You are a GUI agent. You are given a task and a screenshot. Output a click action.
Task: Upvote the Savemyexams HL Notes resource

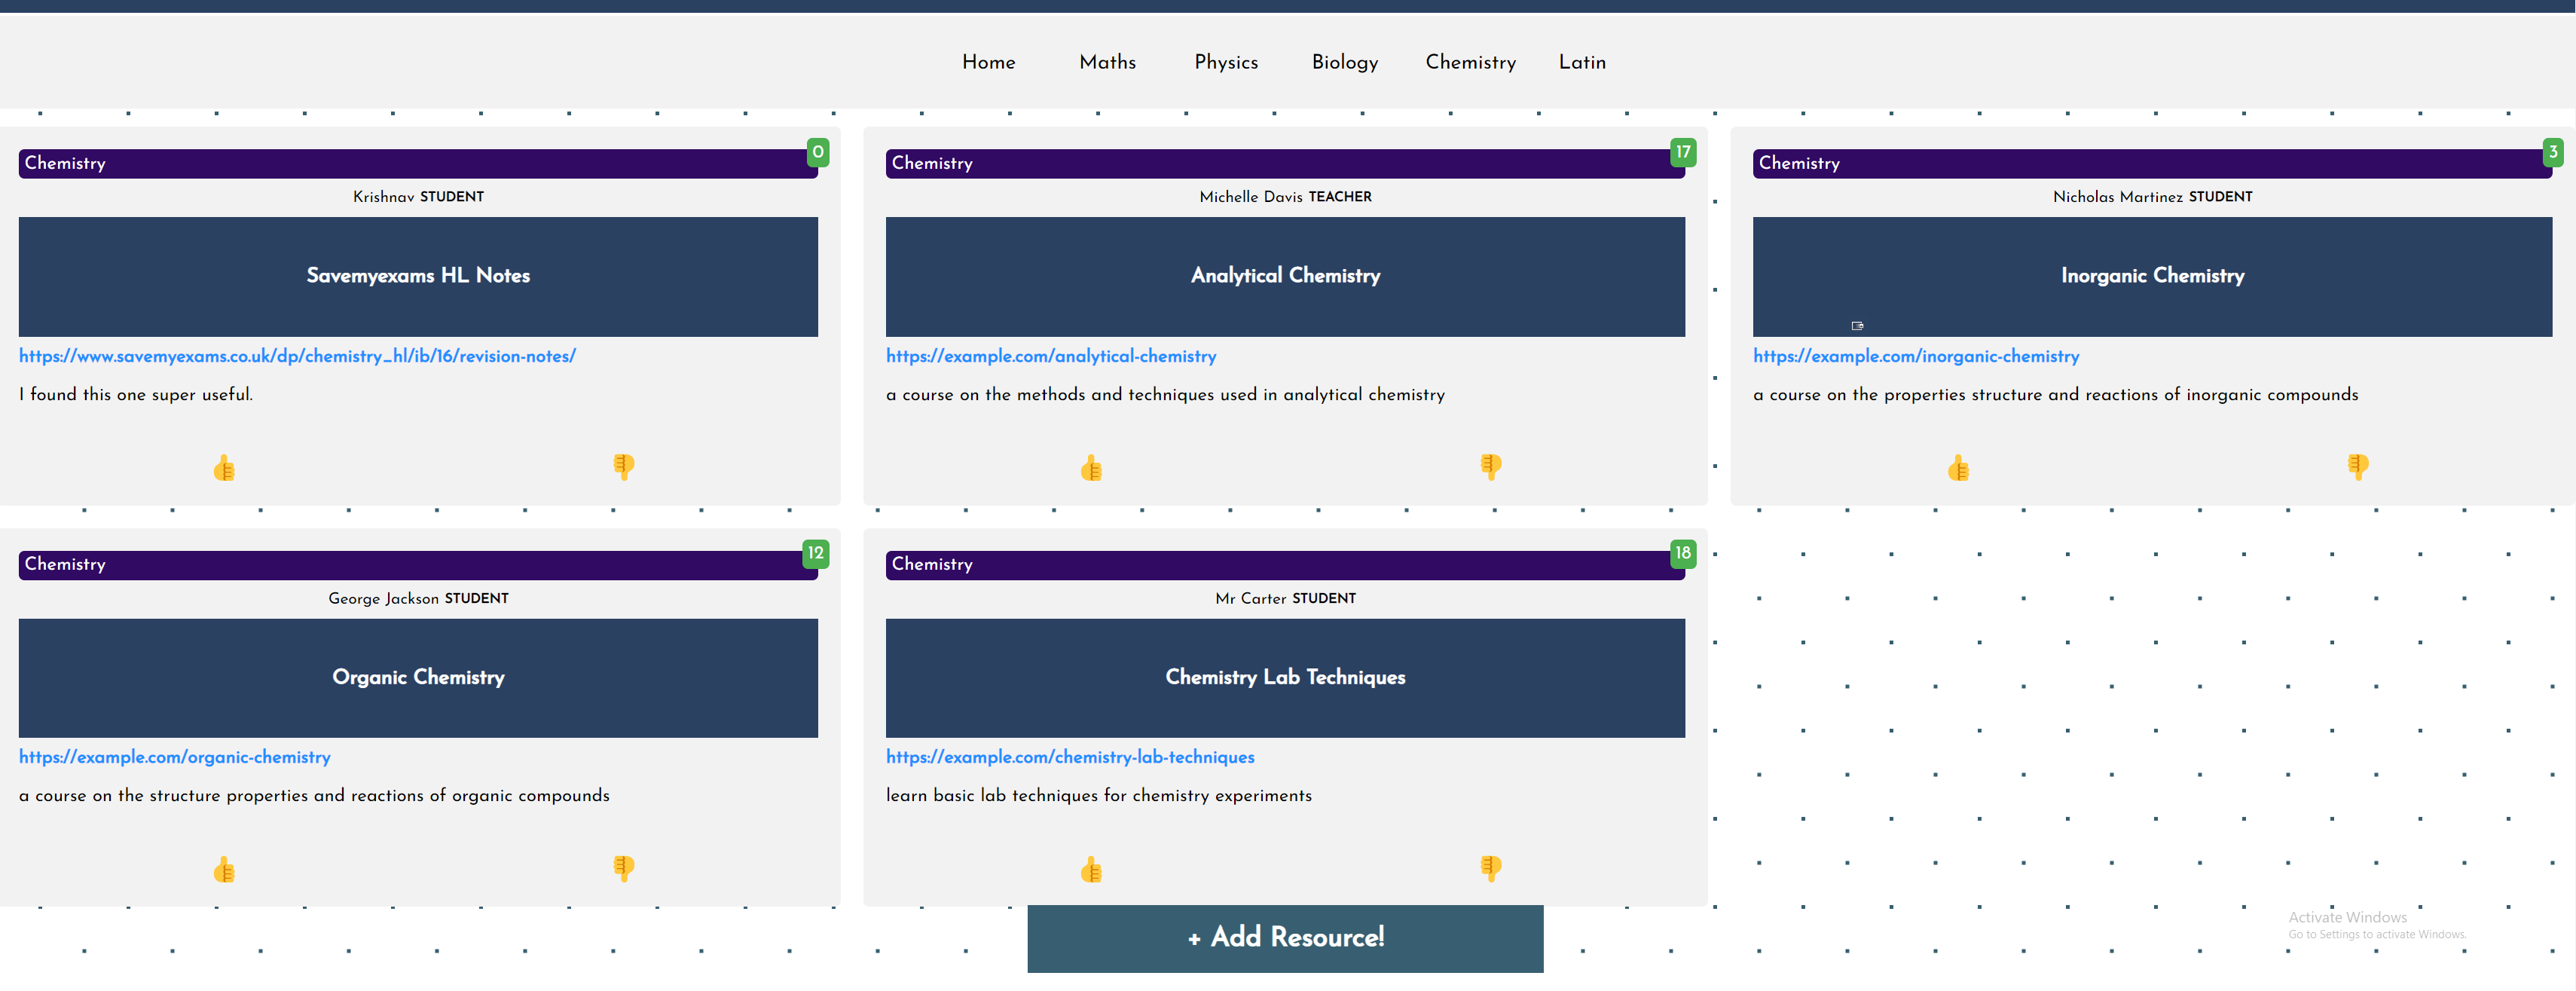(x=224, y=467)
